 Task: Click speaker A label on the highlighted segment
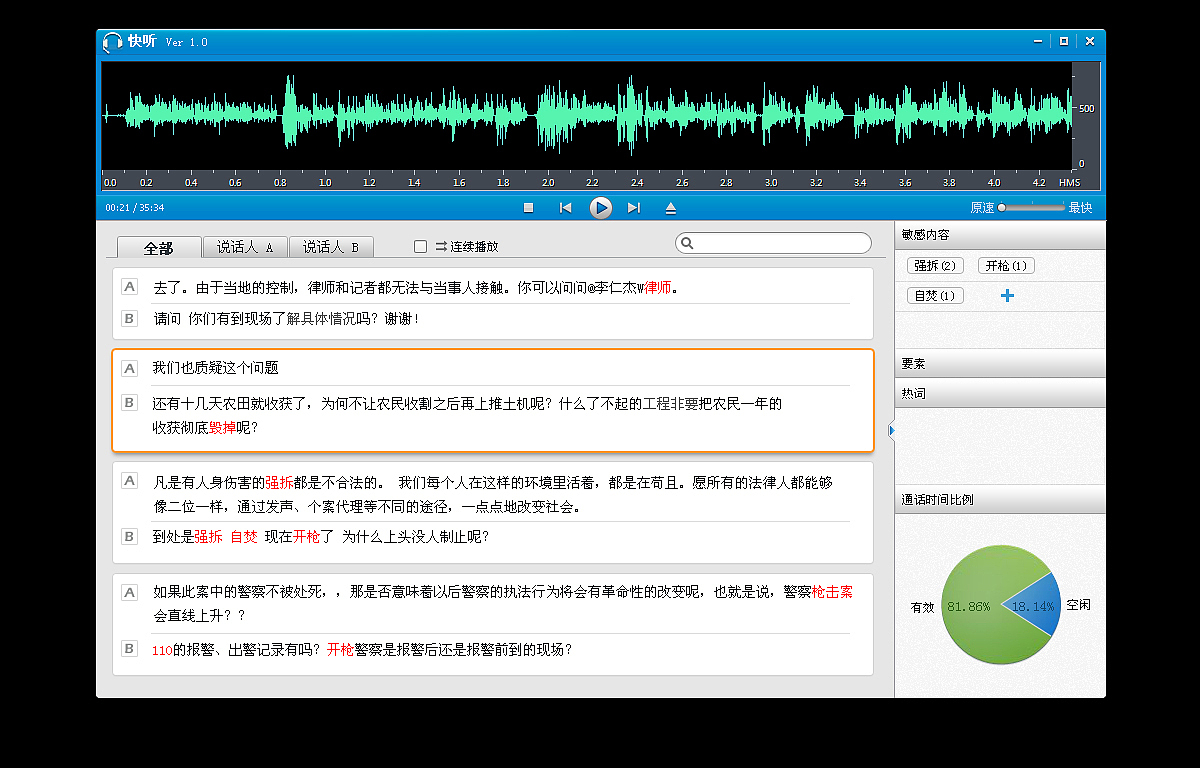click(129, 368)
